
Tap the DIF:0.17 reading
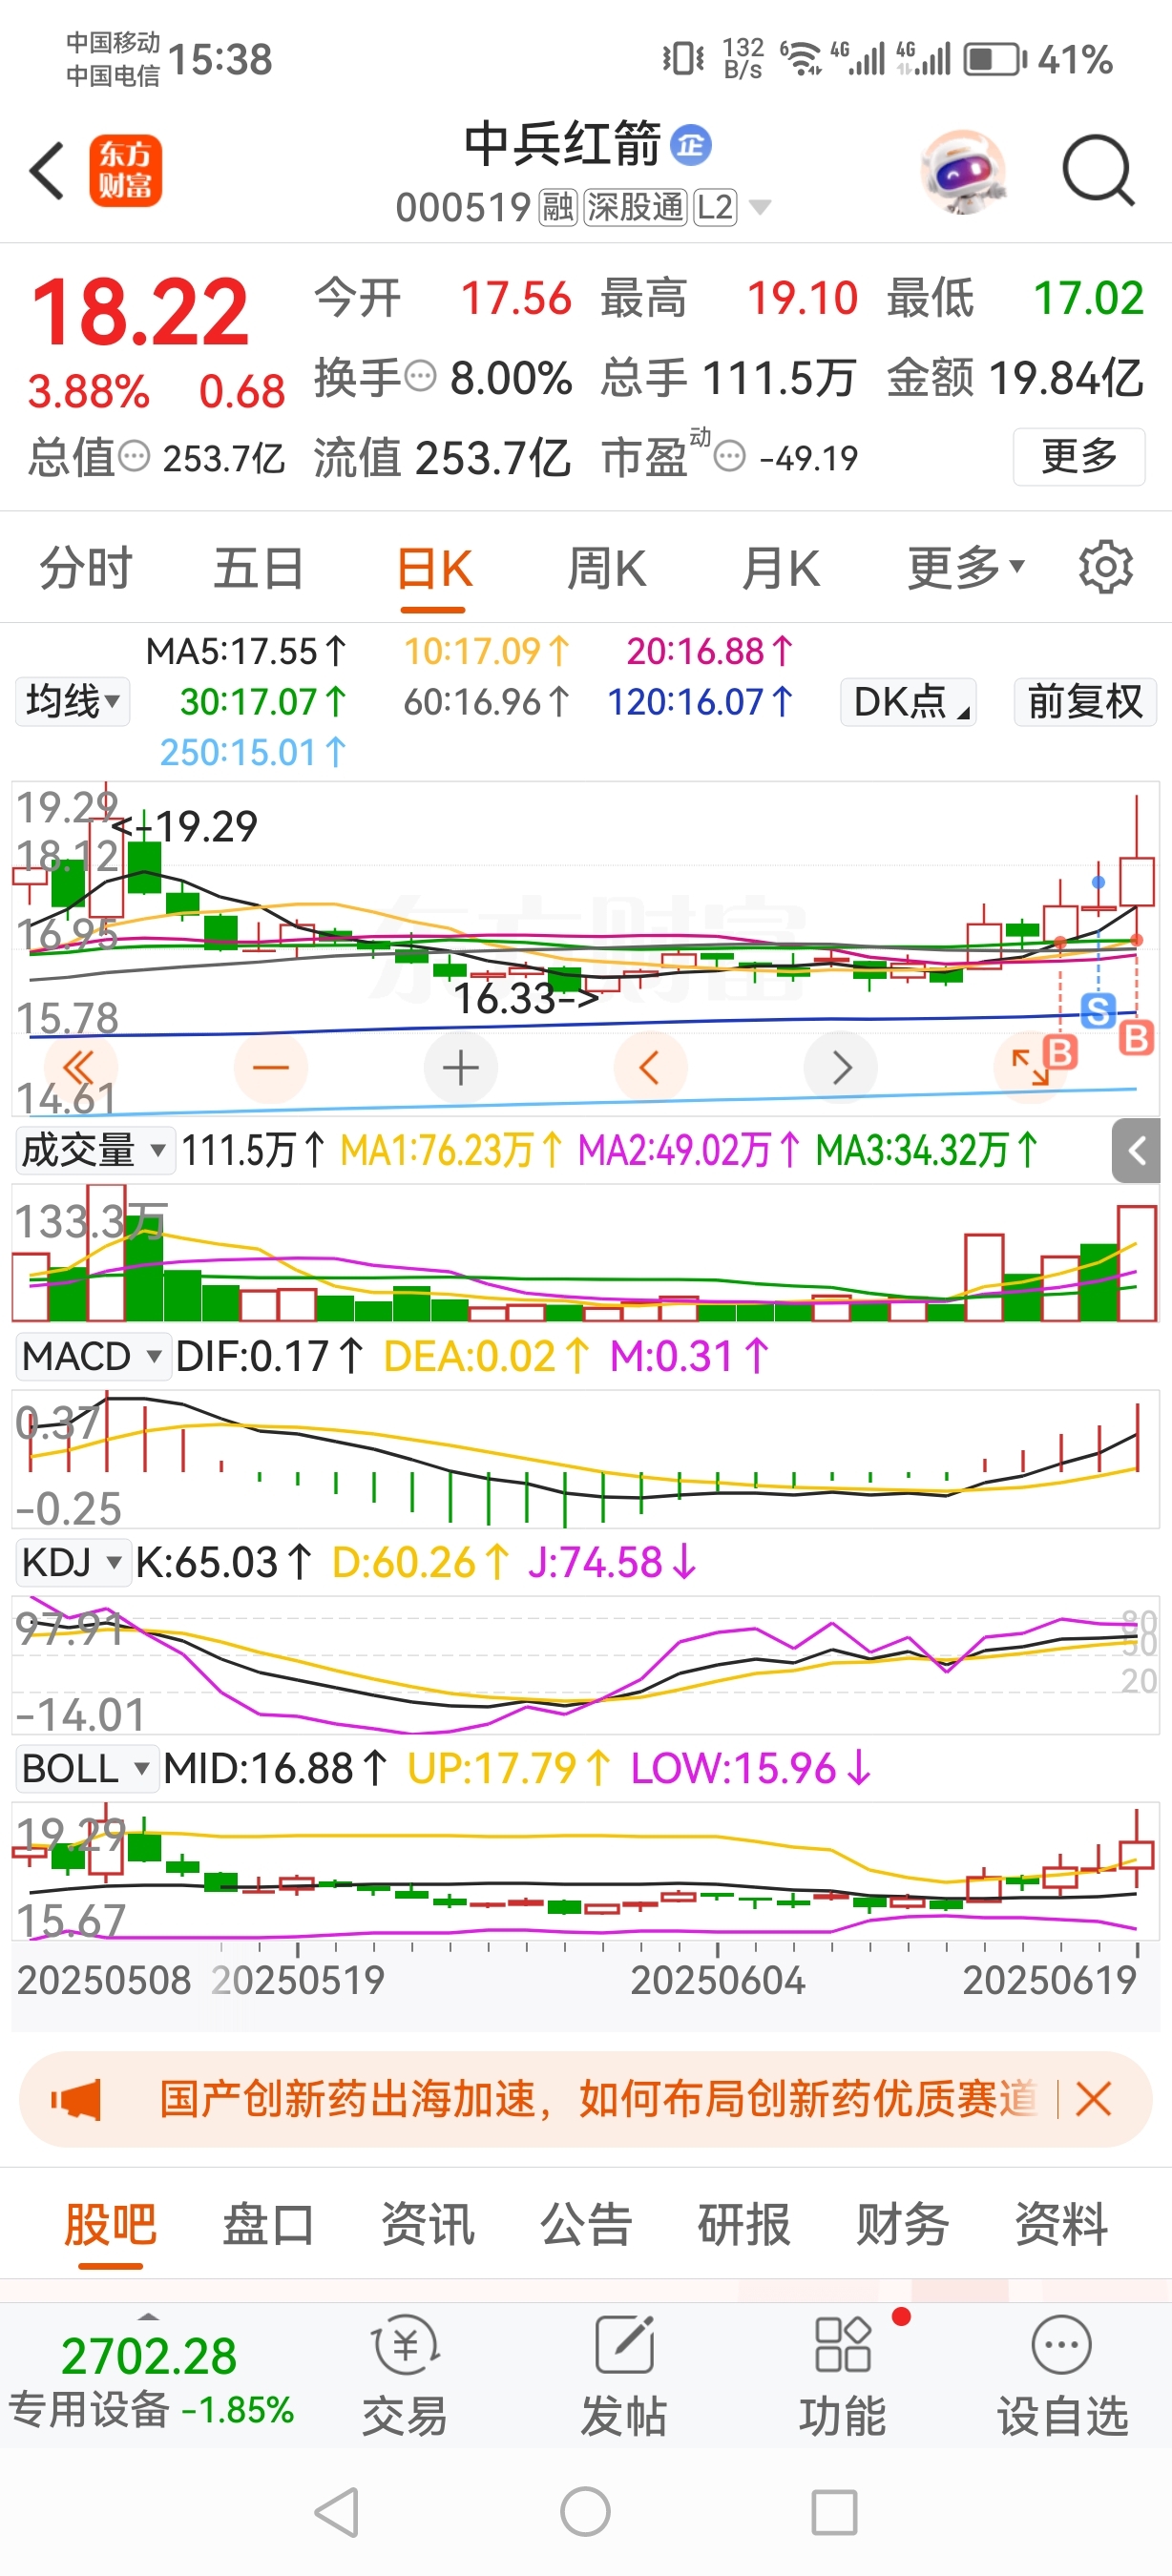click(269, 1356)
